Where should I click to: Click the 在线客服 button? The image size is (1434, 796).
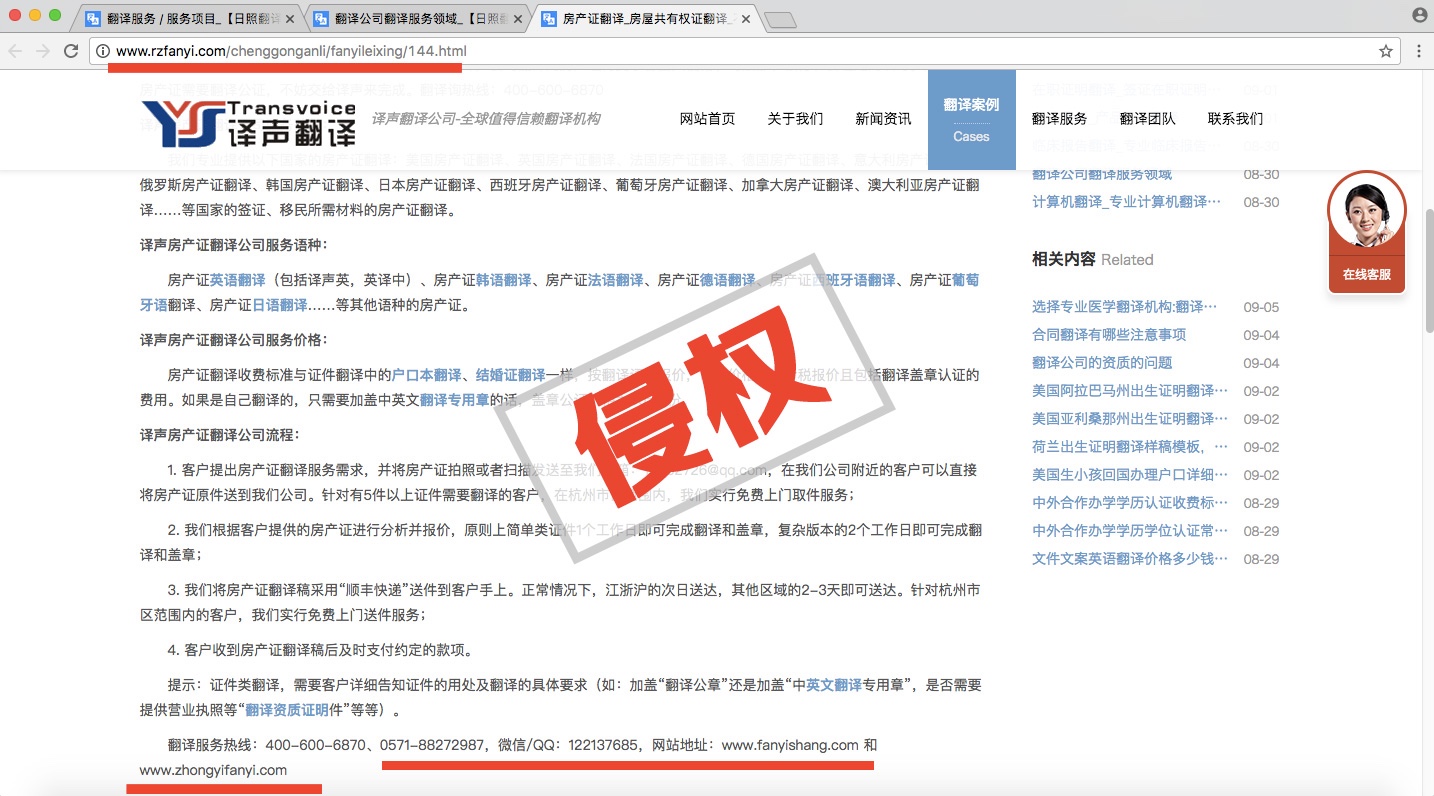coord(1366,274)
